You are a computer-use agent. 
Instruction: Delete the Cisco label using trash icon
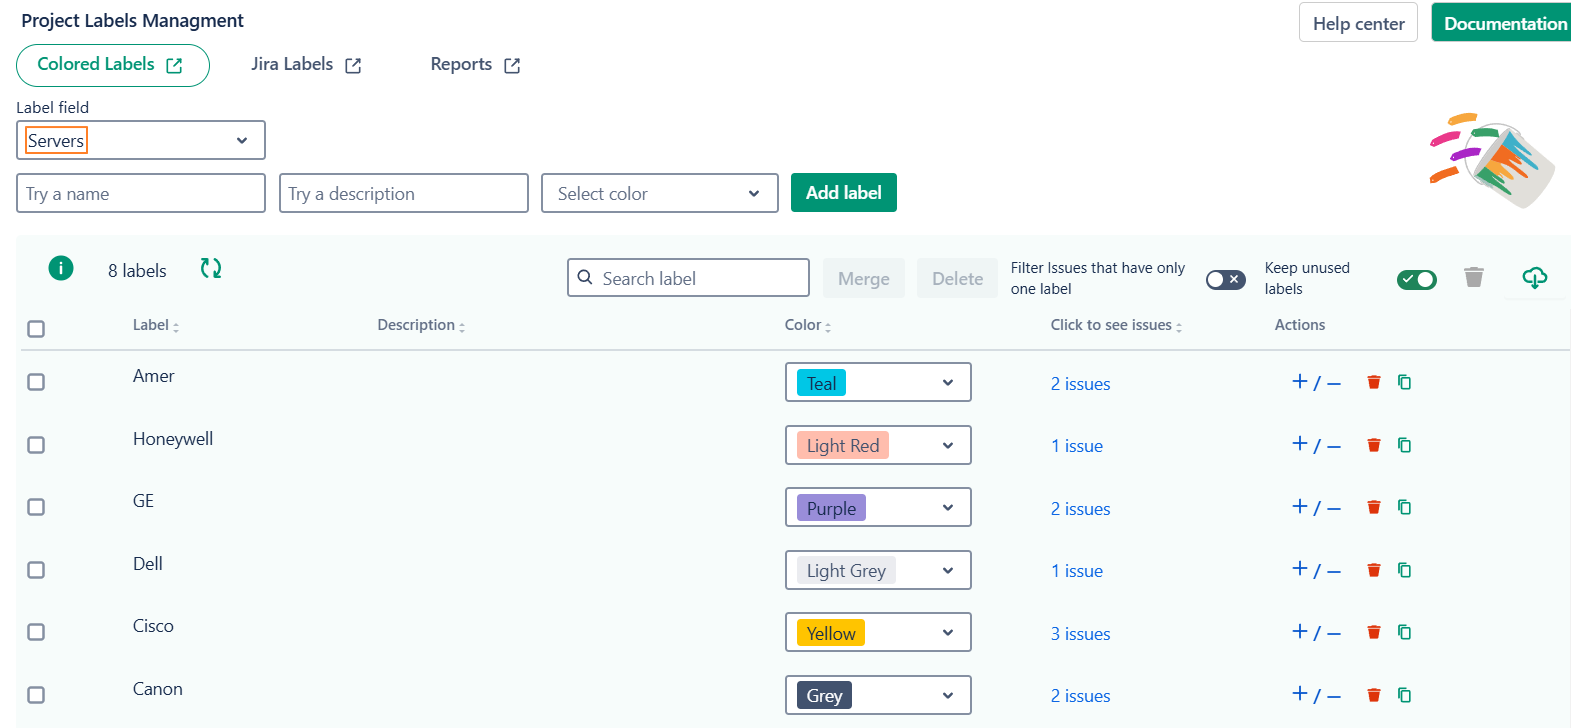tap(1374, 632)
